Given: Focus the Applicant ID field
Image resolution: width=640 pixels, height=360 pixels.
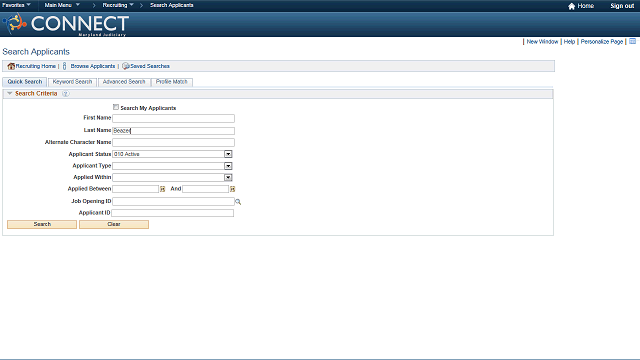Looking at the screenshot, I should (x=173, y=213).
